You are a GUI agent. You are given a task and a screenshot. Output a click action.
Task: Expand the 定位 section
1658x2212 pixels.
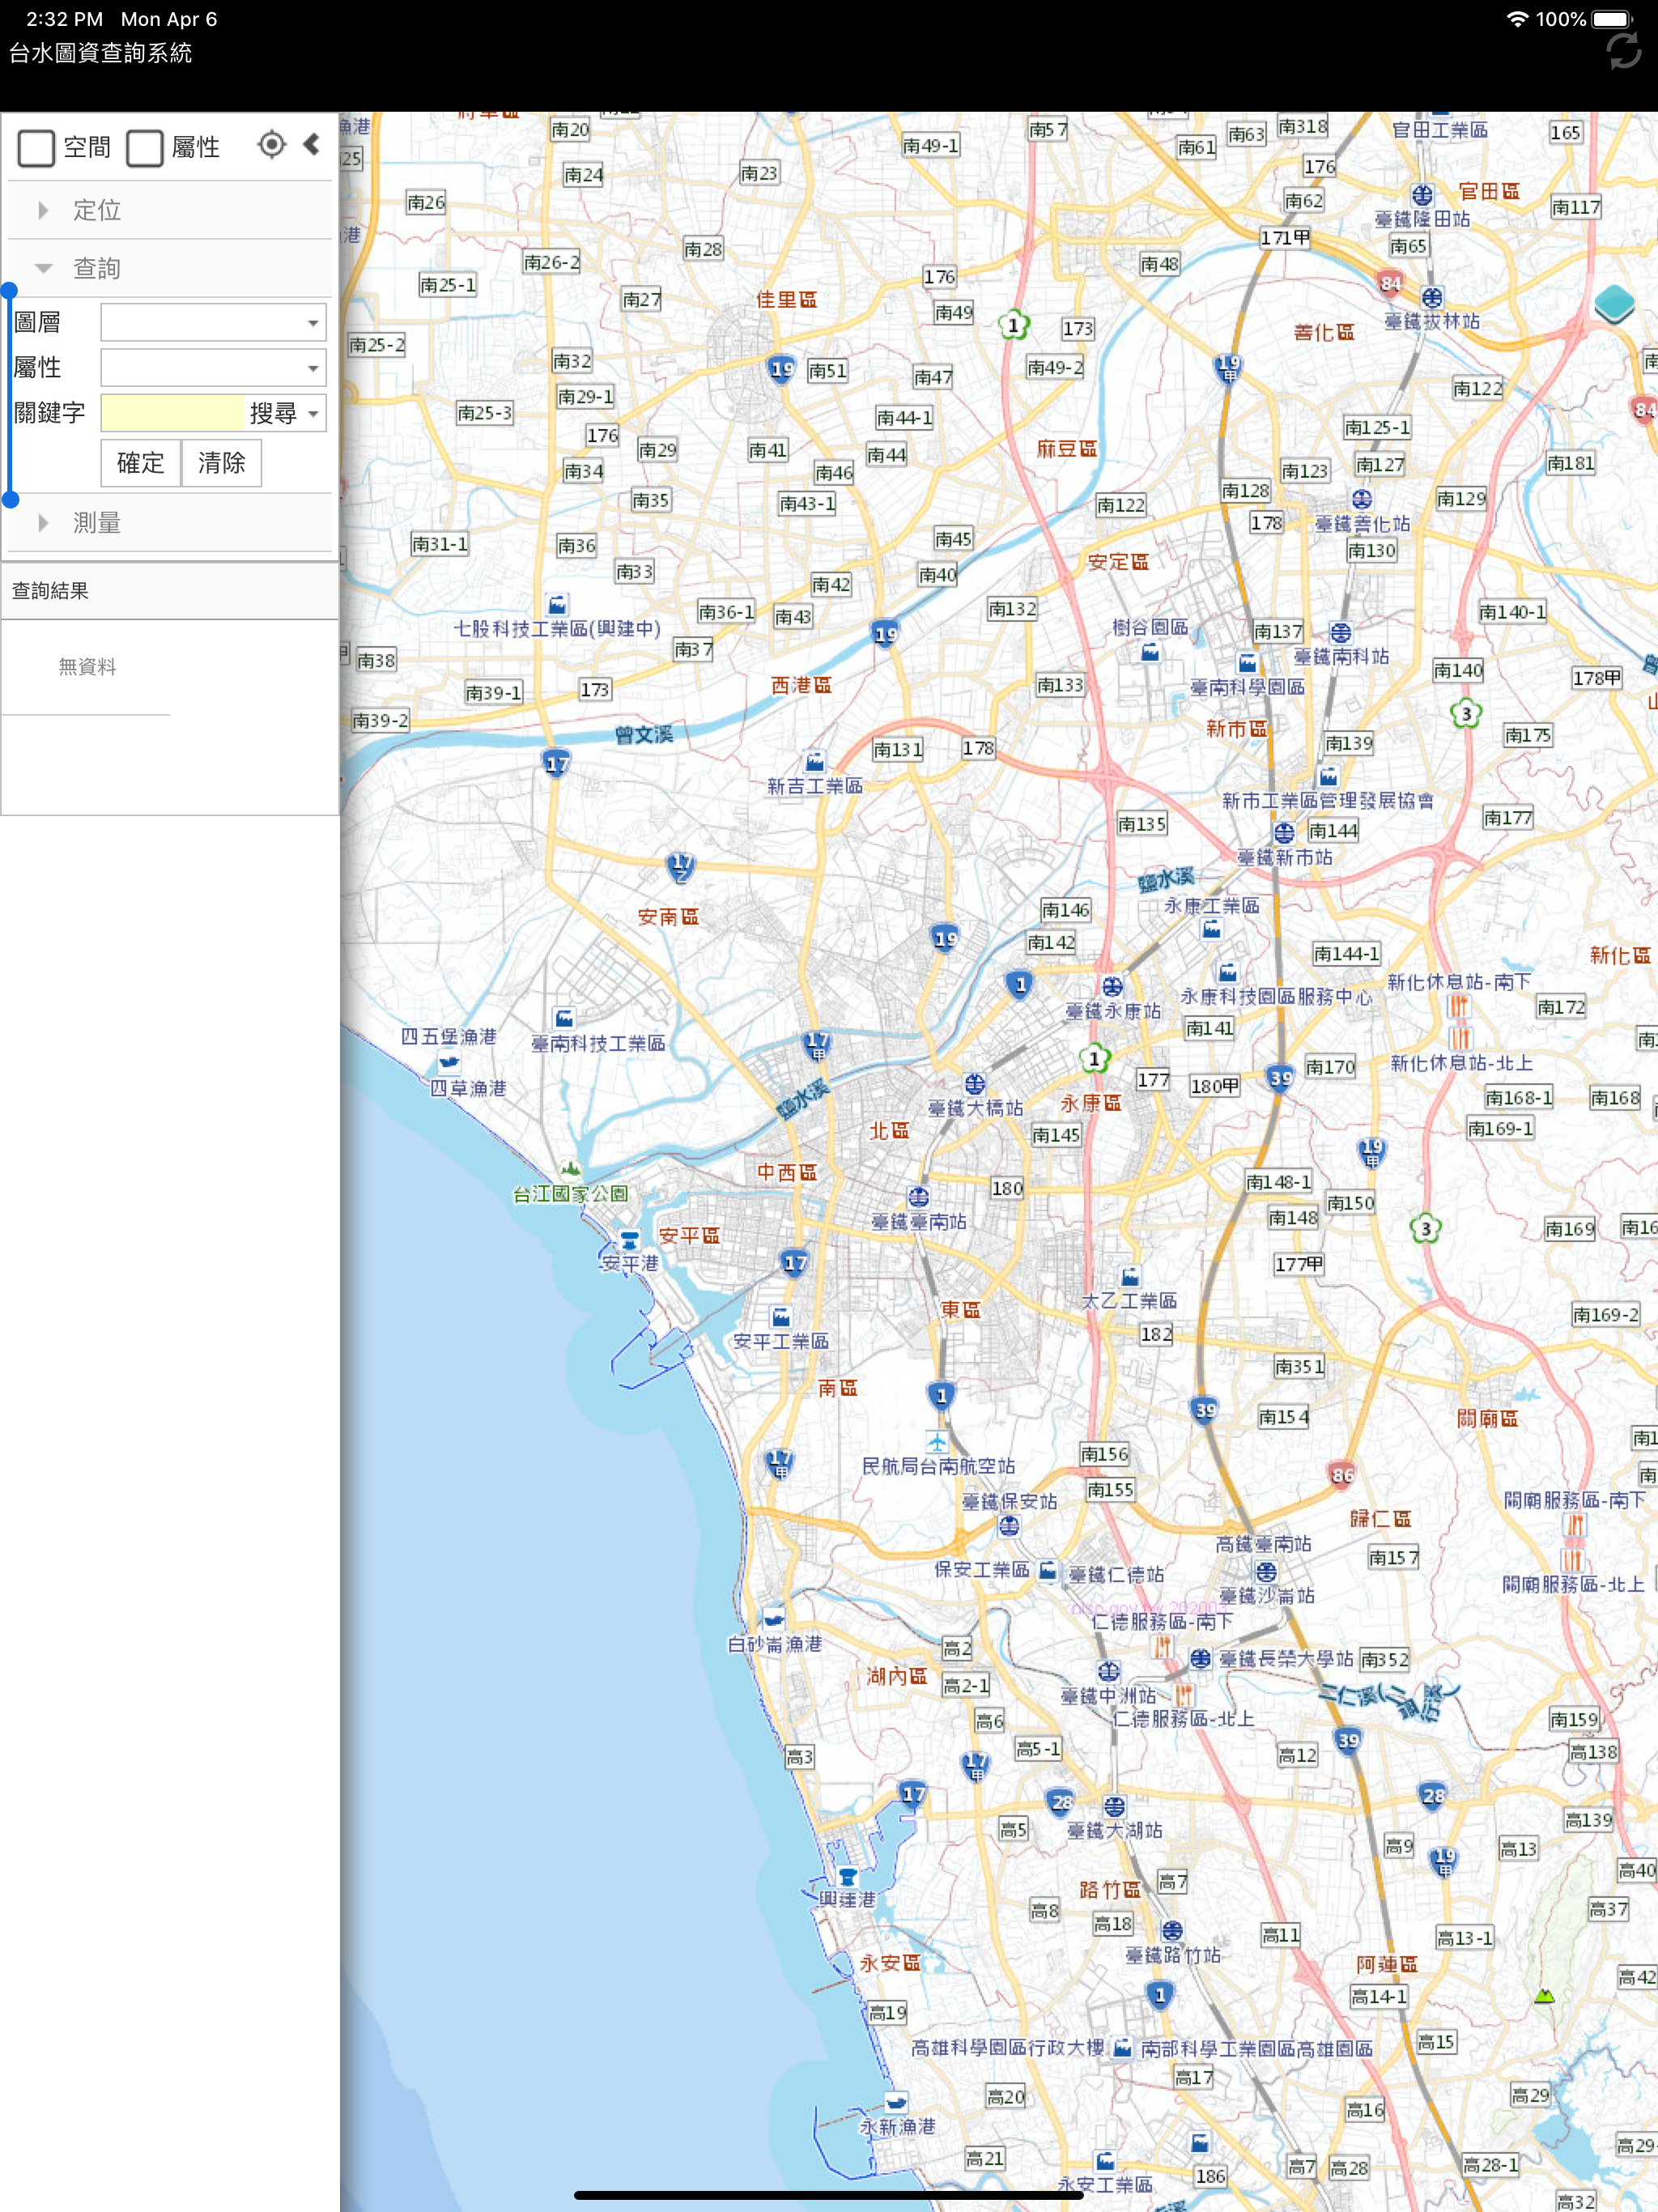click(170, 210)
